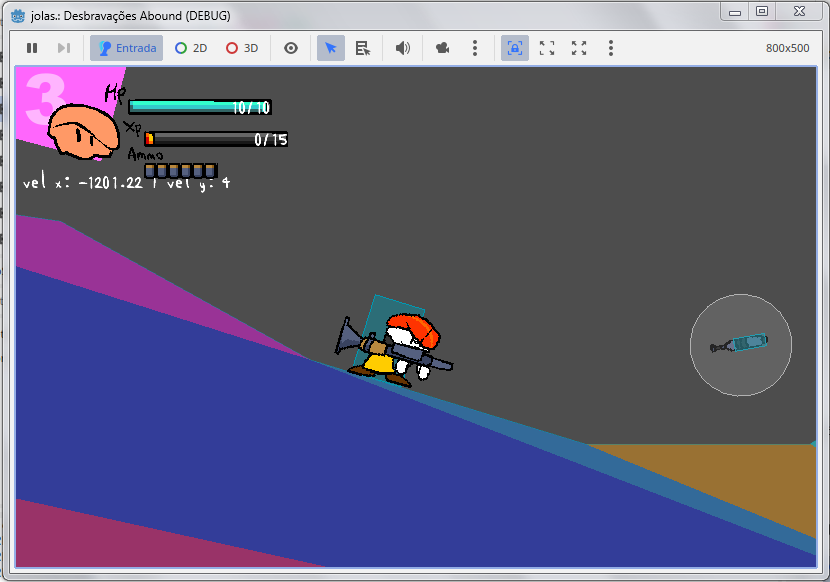Image resolution: width=830 pixels, height=582 pixels.
Task: Maximize the game window
Action: (762, 11)
